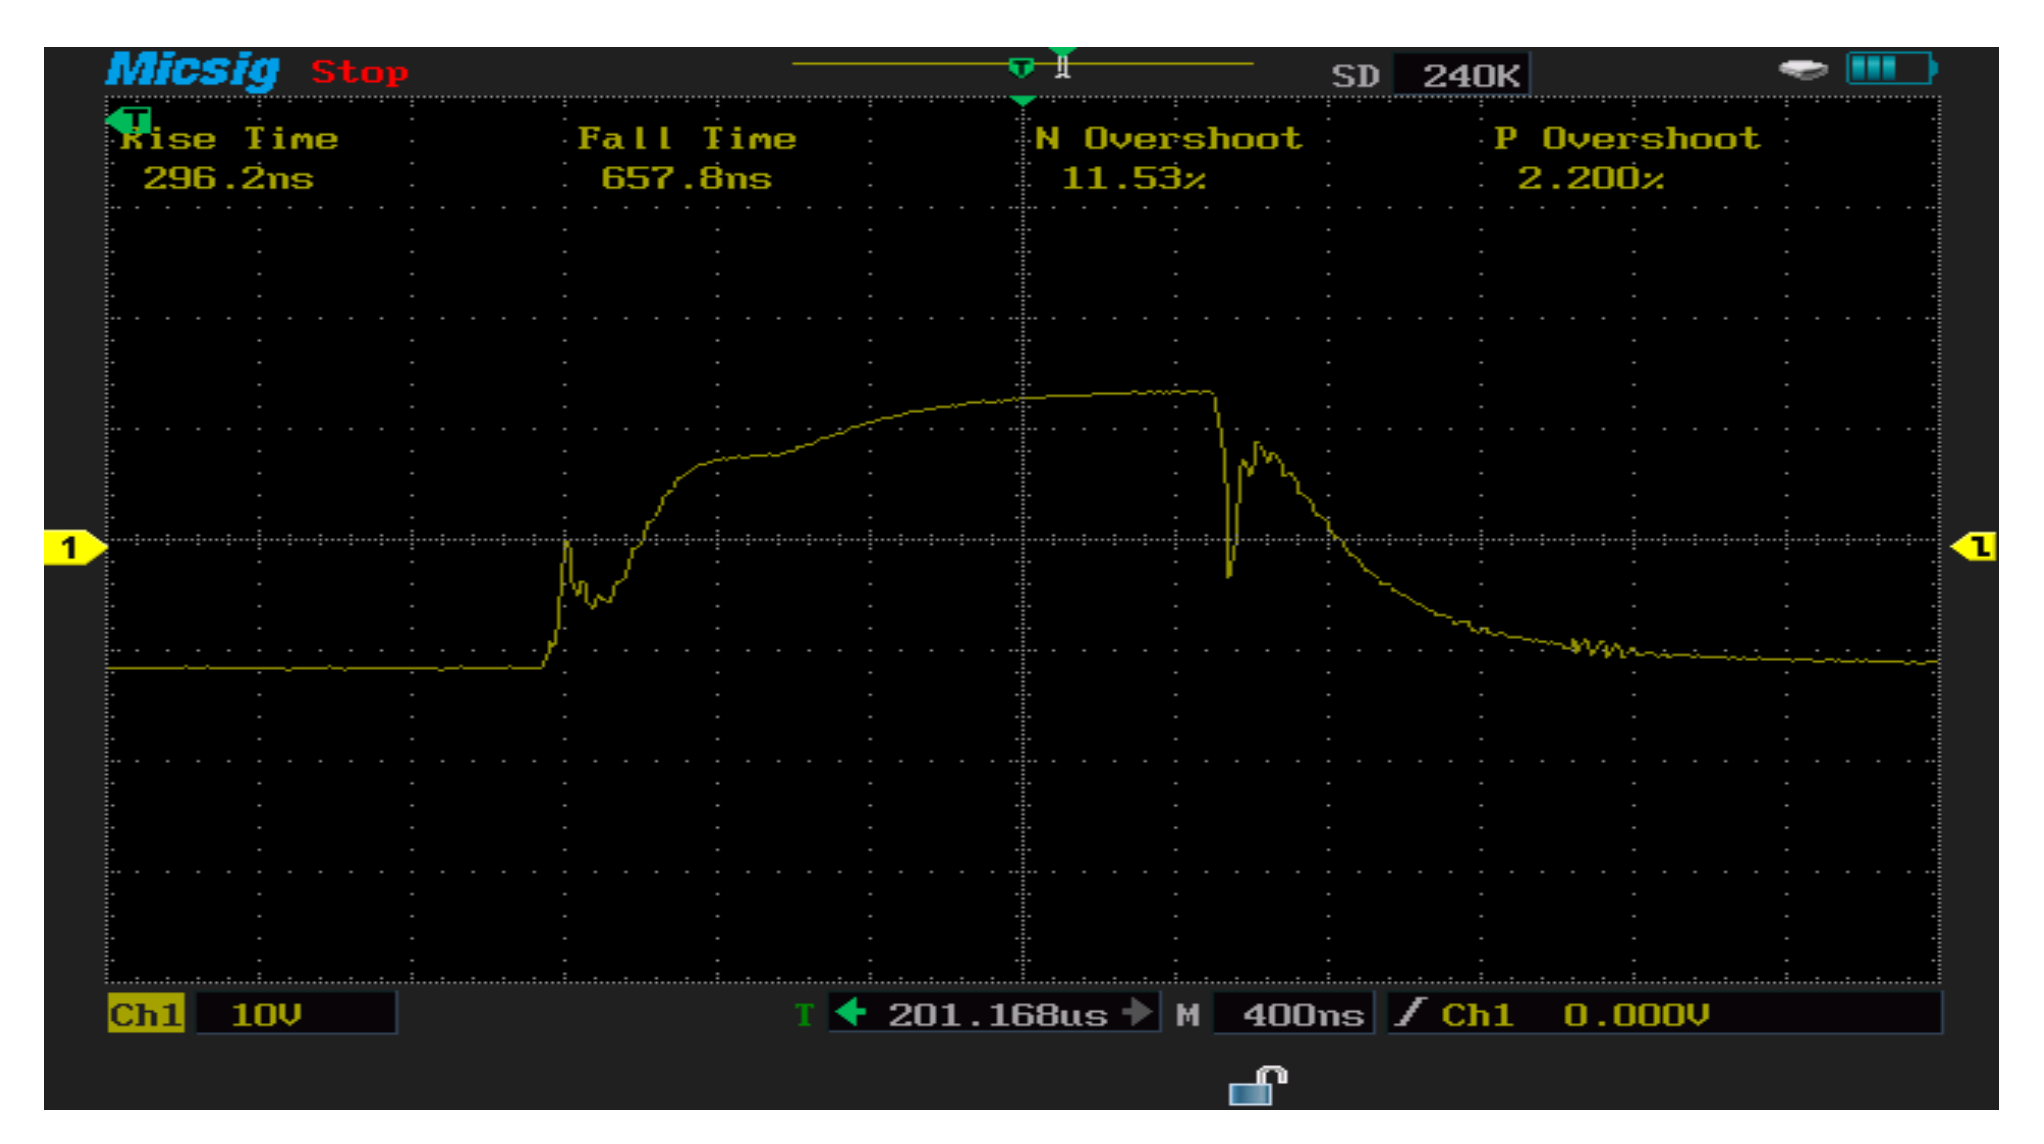Toggle the Ch1 channel label
The width and height of the screenshot is (2044, 1144).
(x=146, y=1014)
